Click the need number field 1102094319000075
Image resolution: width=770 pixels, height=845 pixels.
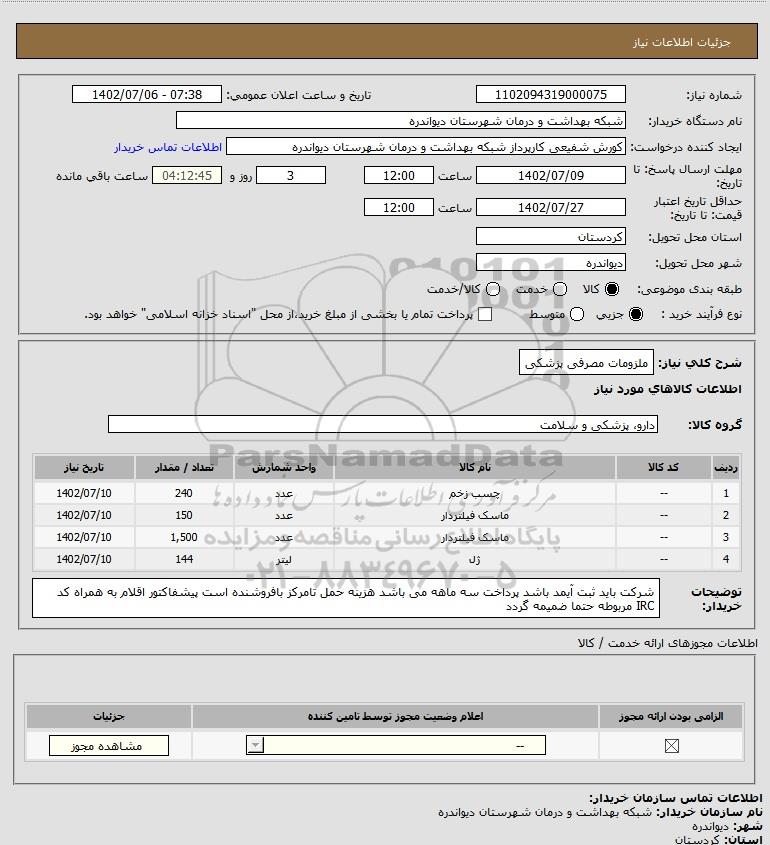[x=551, y=94]
